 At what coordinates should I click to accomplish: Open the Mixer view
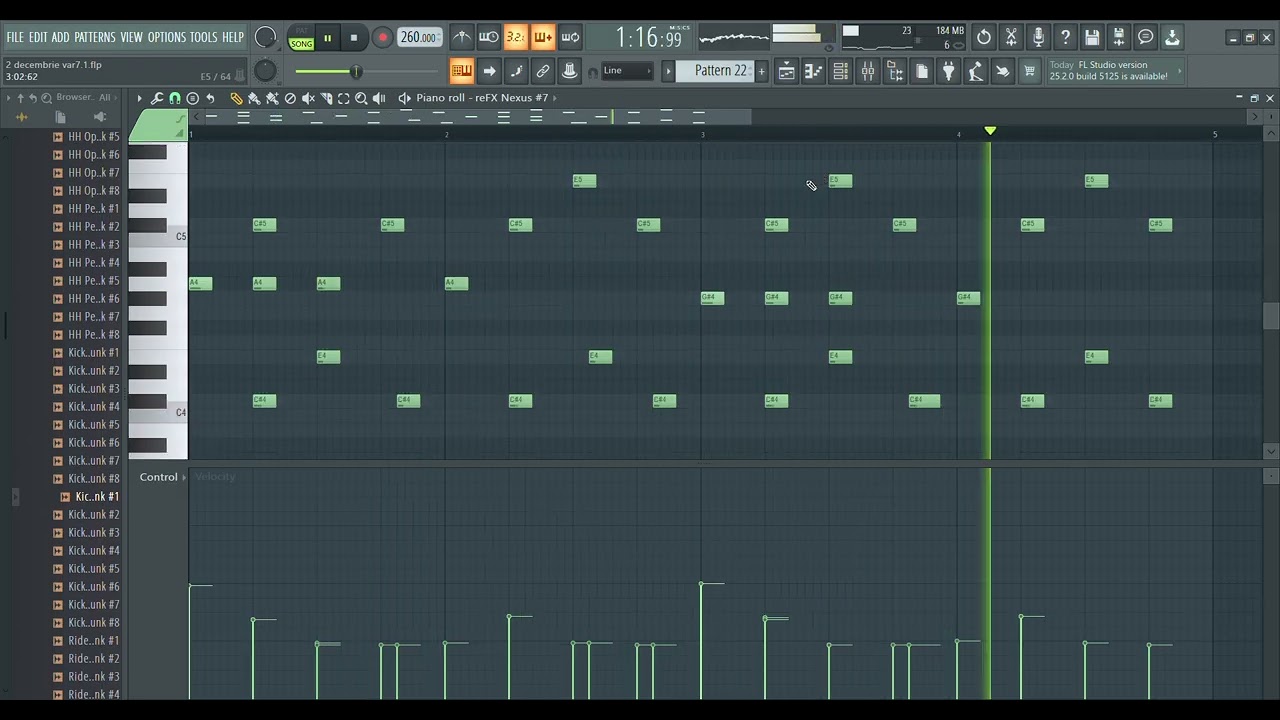[868, 71]
